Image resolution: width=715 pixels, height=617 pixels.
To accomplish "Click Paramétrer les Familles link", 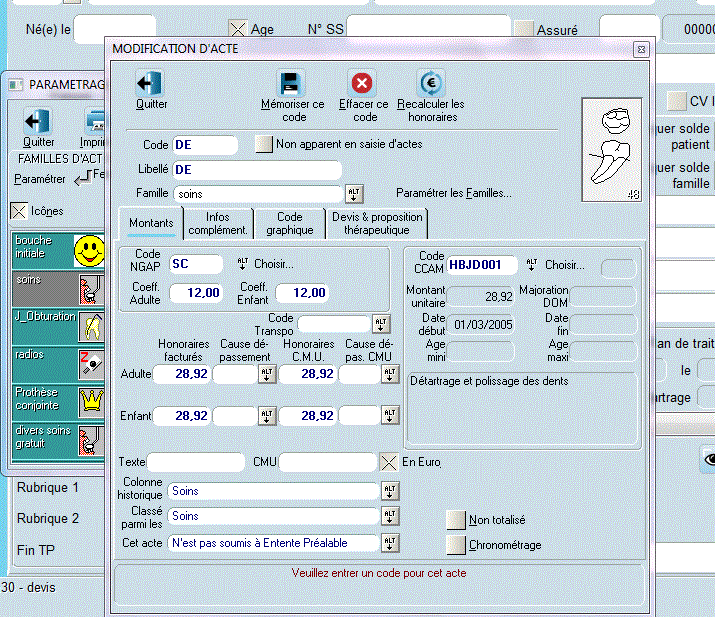I will point(453,193).
